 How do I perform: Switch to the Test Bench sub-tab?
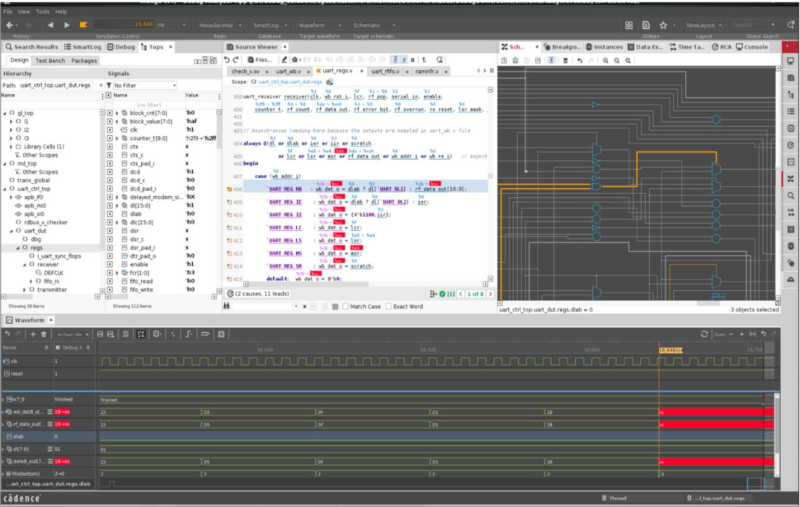[50, 61]
